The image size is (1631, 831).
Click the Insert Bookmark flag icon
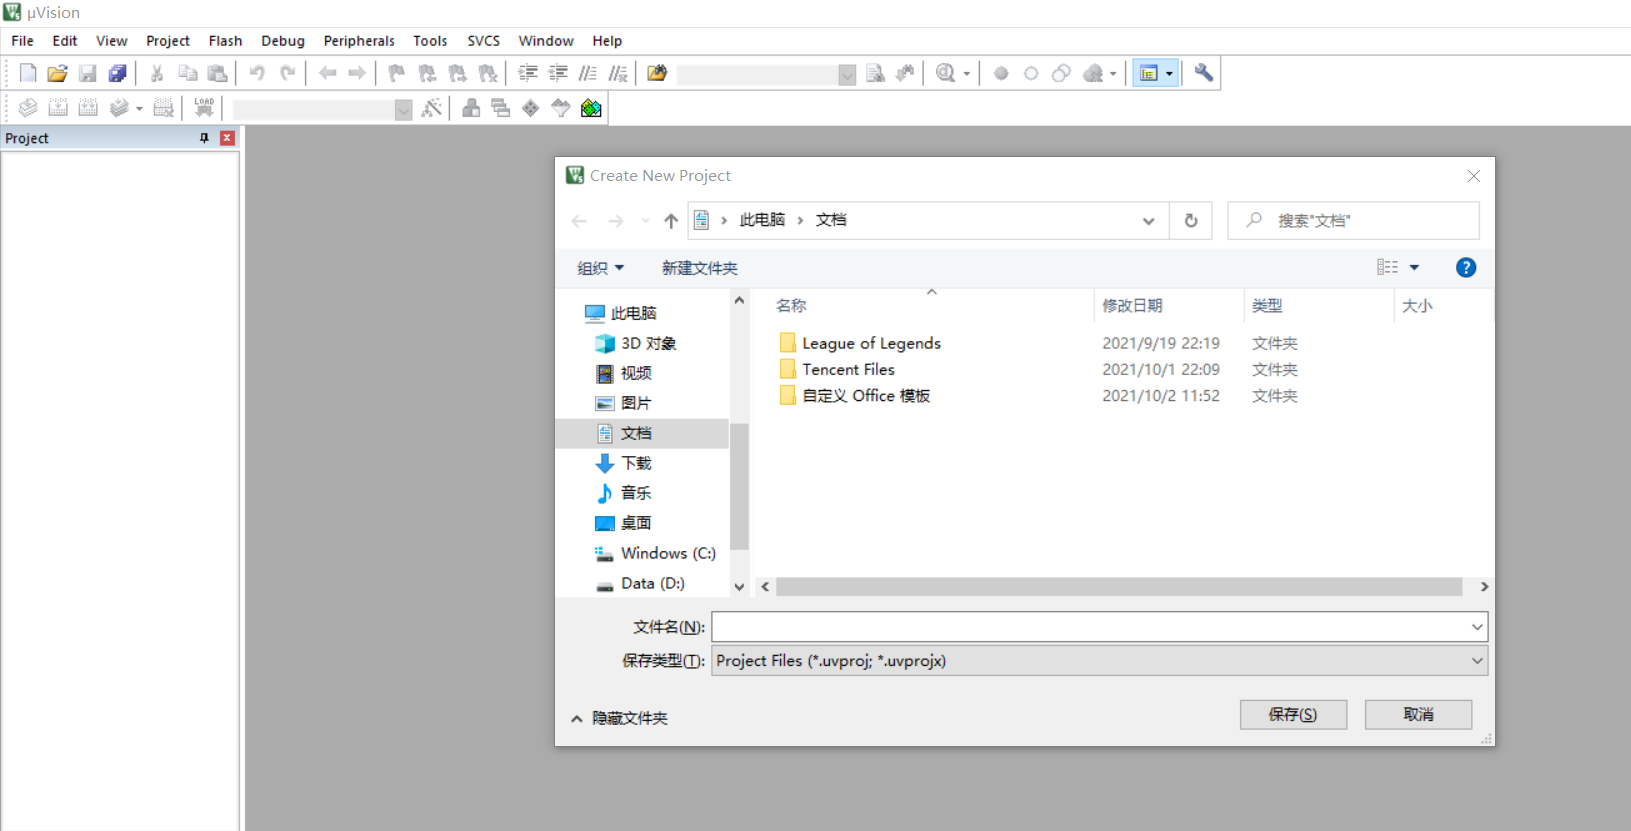(397, 73)
